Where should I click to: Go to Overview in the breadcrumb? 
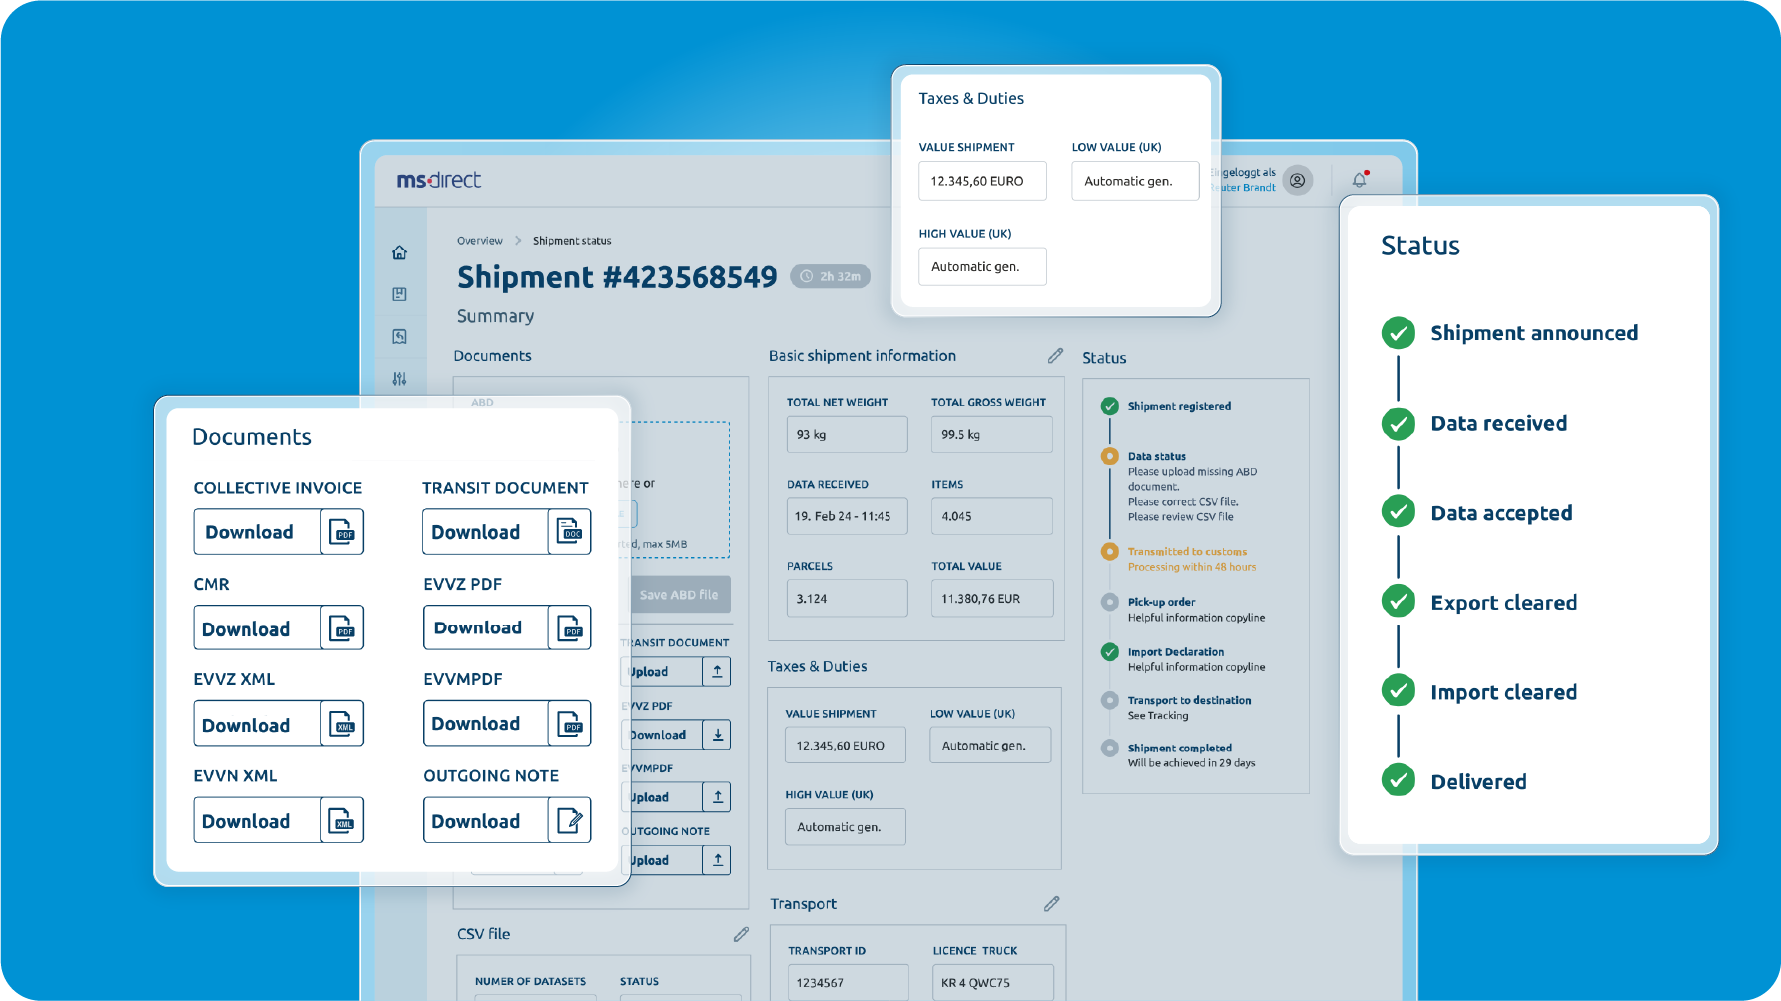tap(480, 241)
